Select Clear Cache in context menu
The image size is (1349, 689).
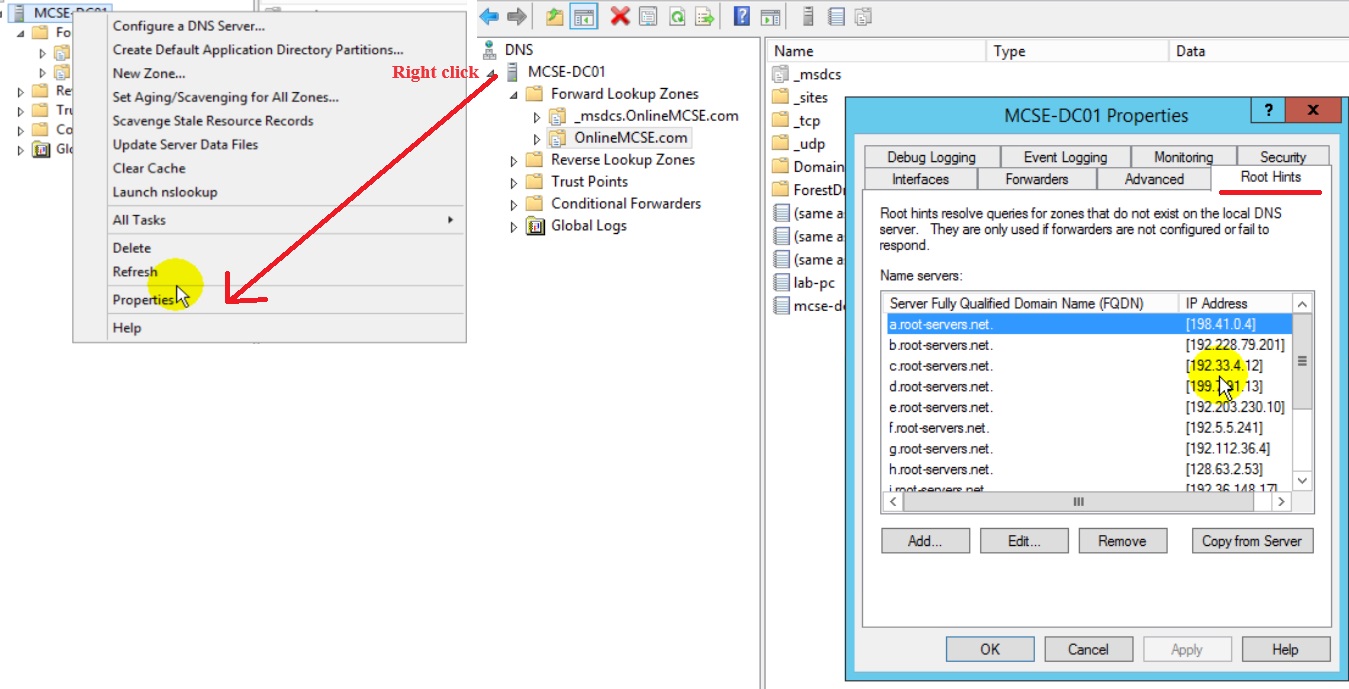click(x=149, y=168)
